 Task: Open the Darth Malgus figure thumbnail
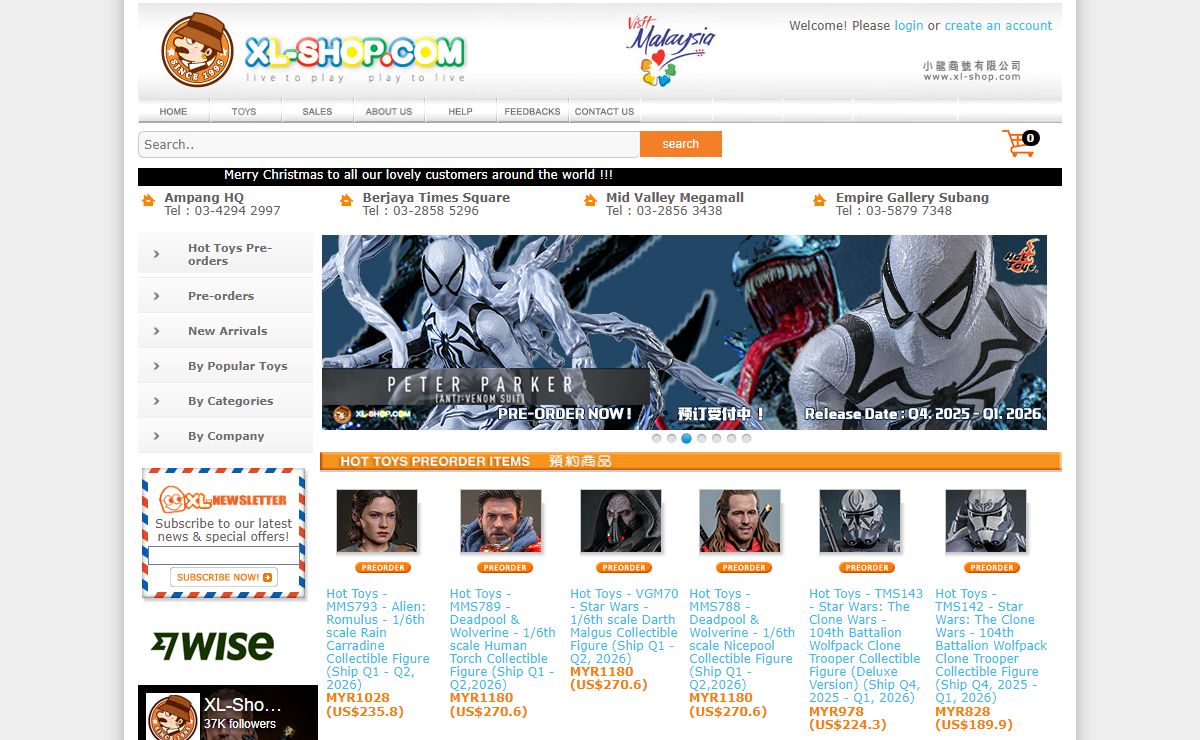tap(621, 521)
